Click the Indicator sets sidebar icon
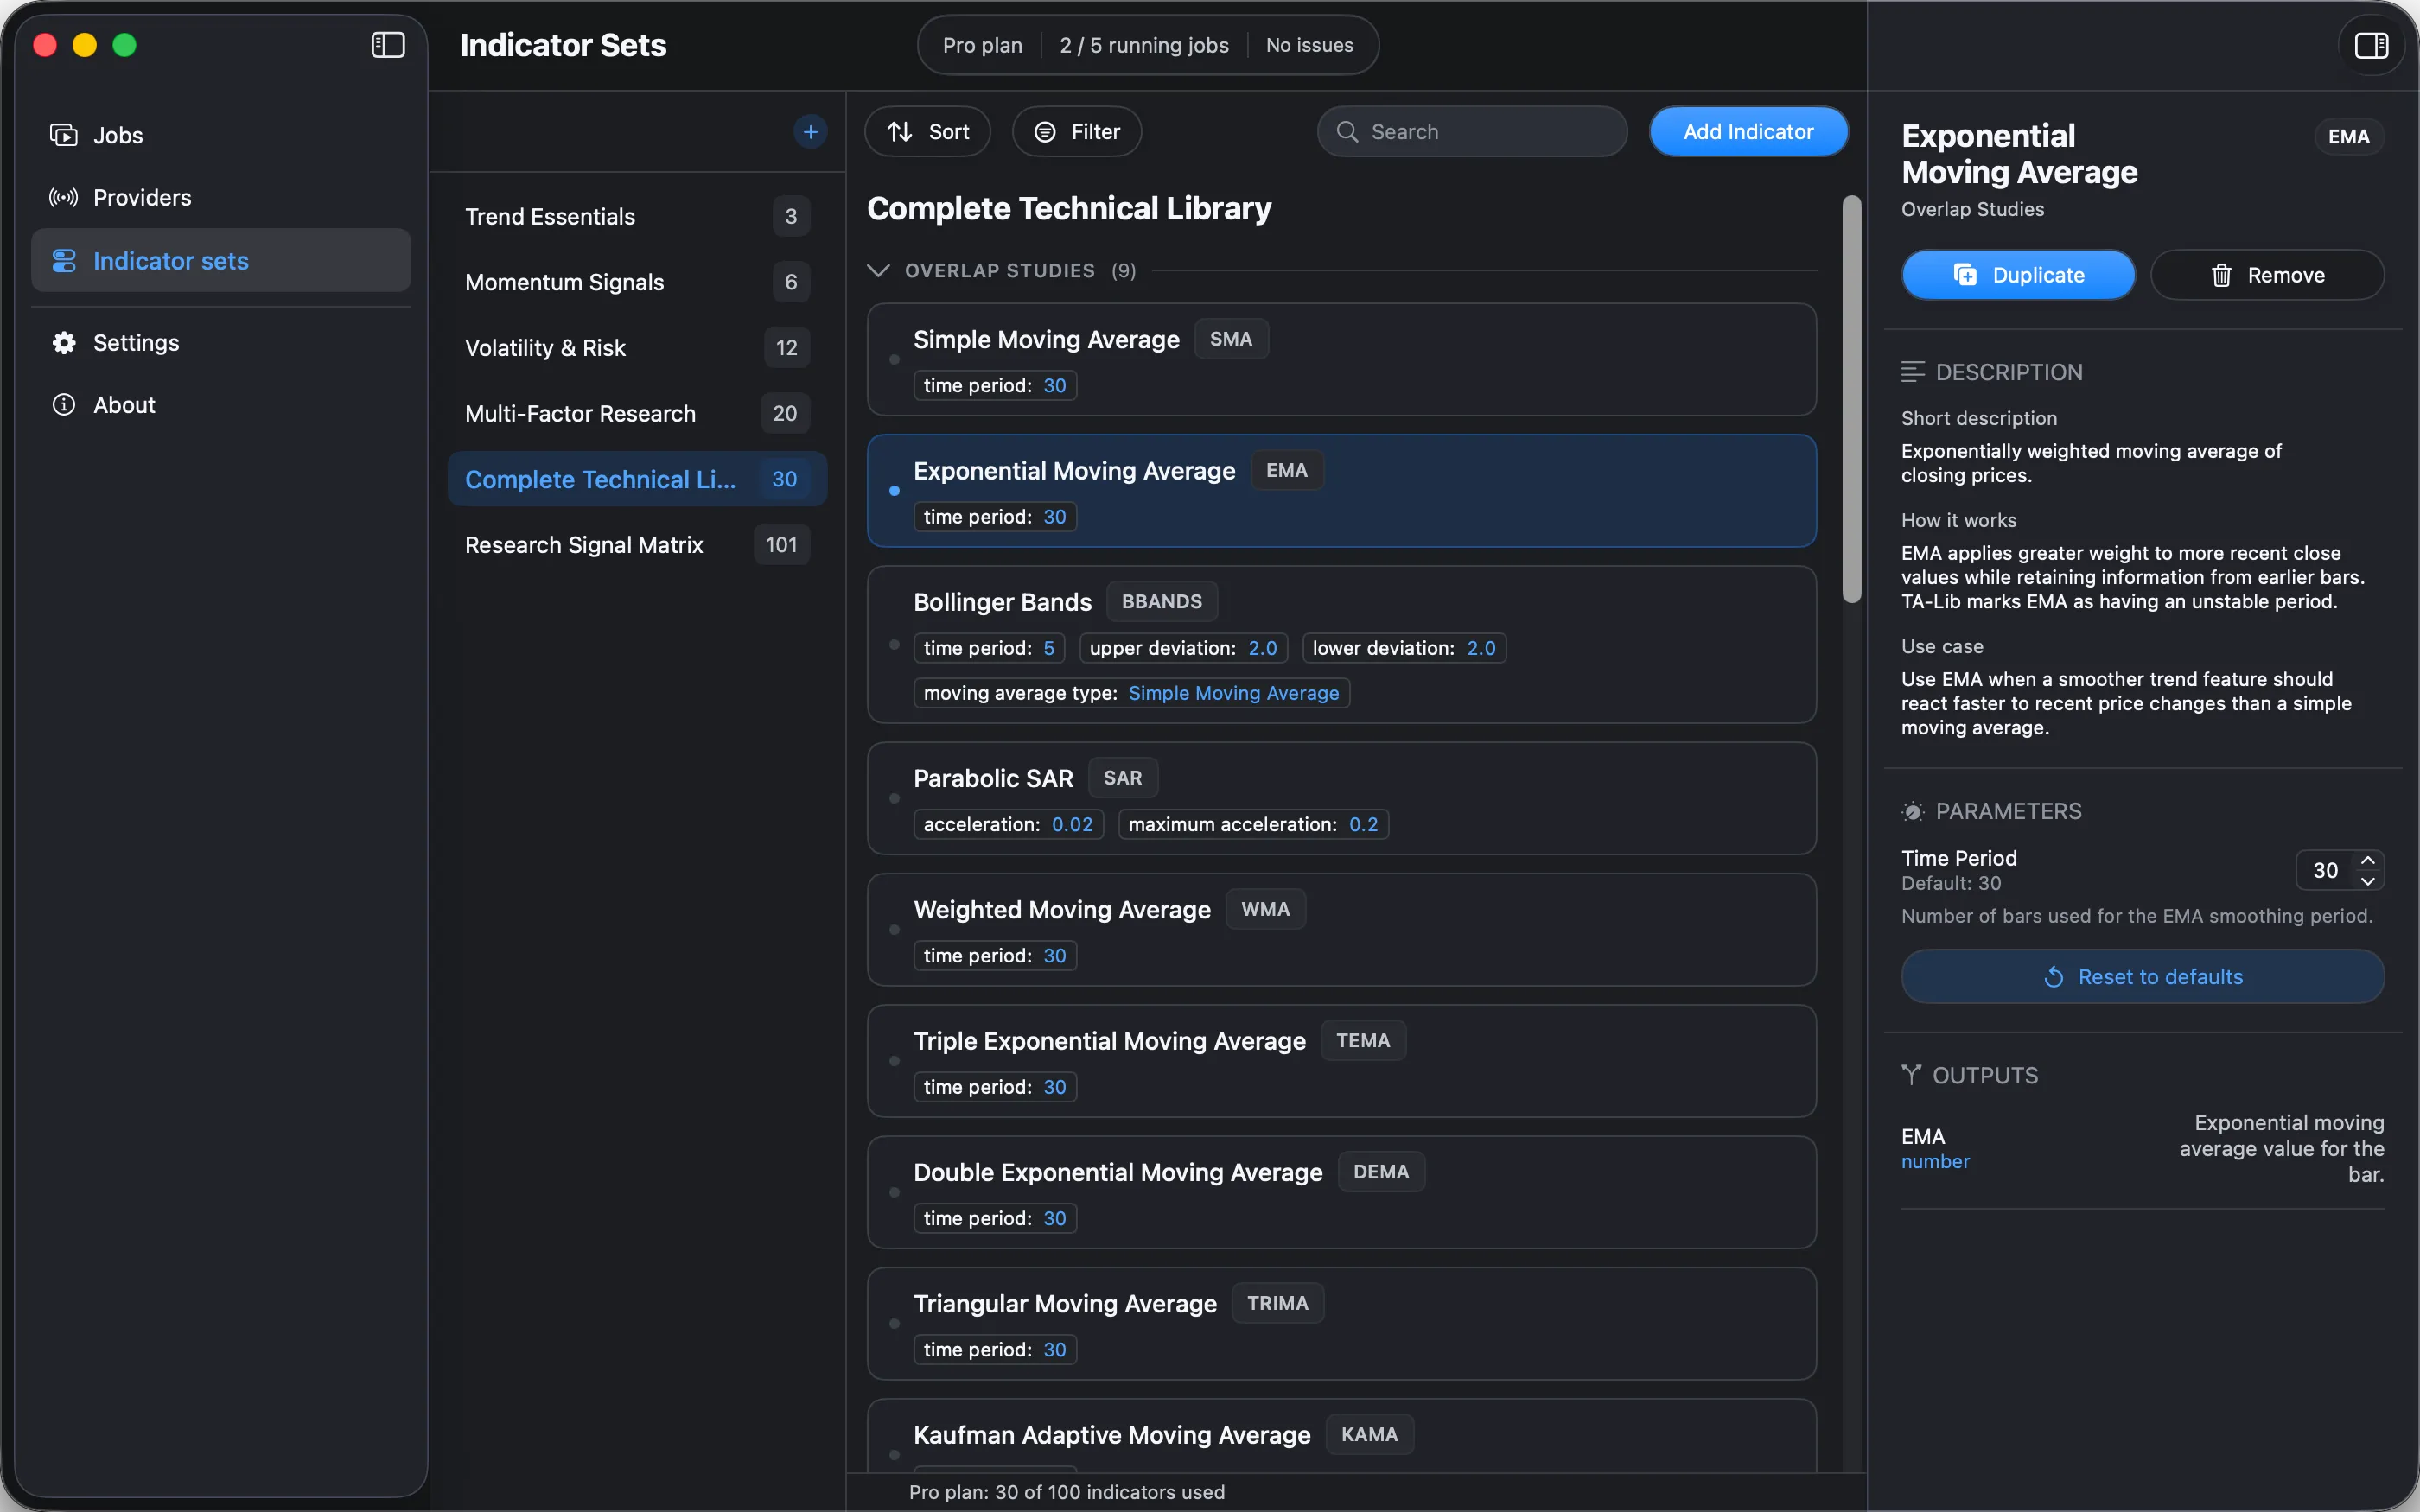Viewport: 2420px width, 1512px height. (x=64, y=260)
